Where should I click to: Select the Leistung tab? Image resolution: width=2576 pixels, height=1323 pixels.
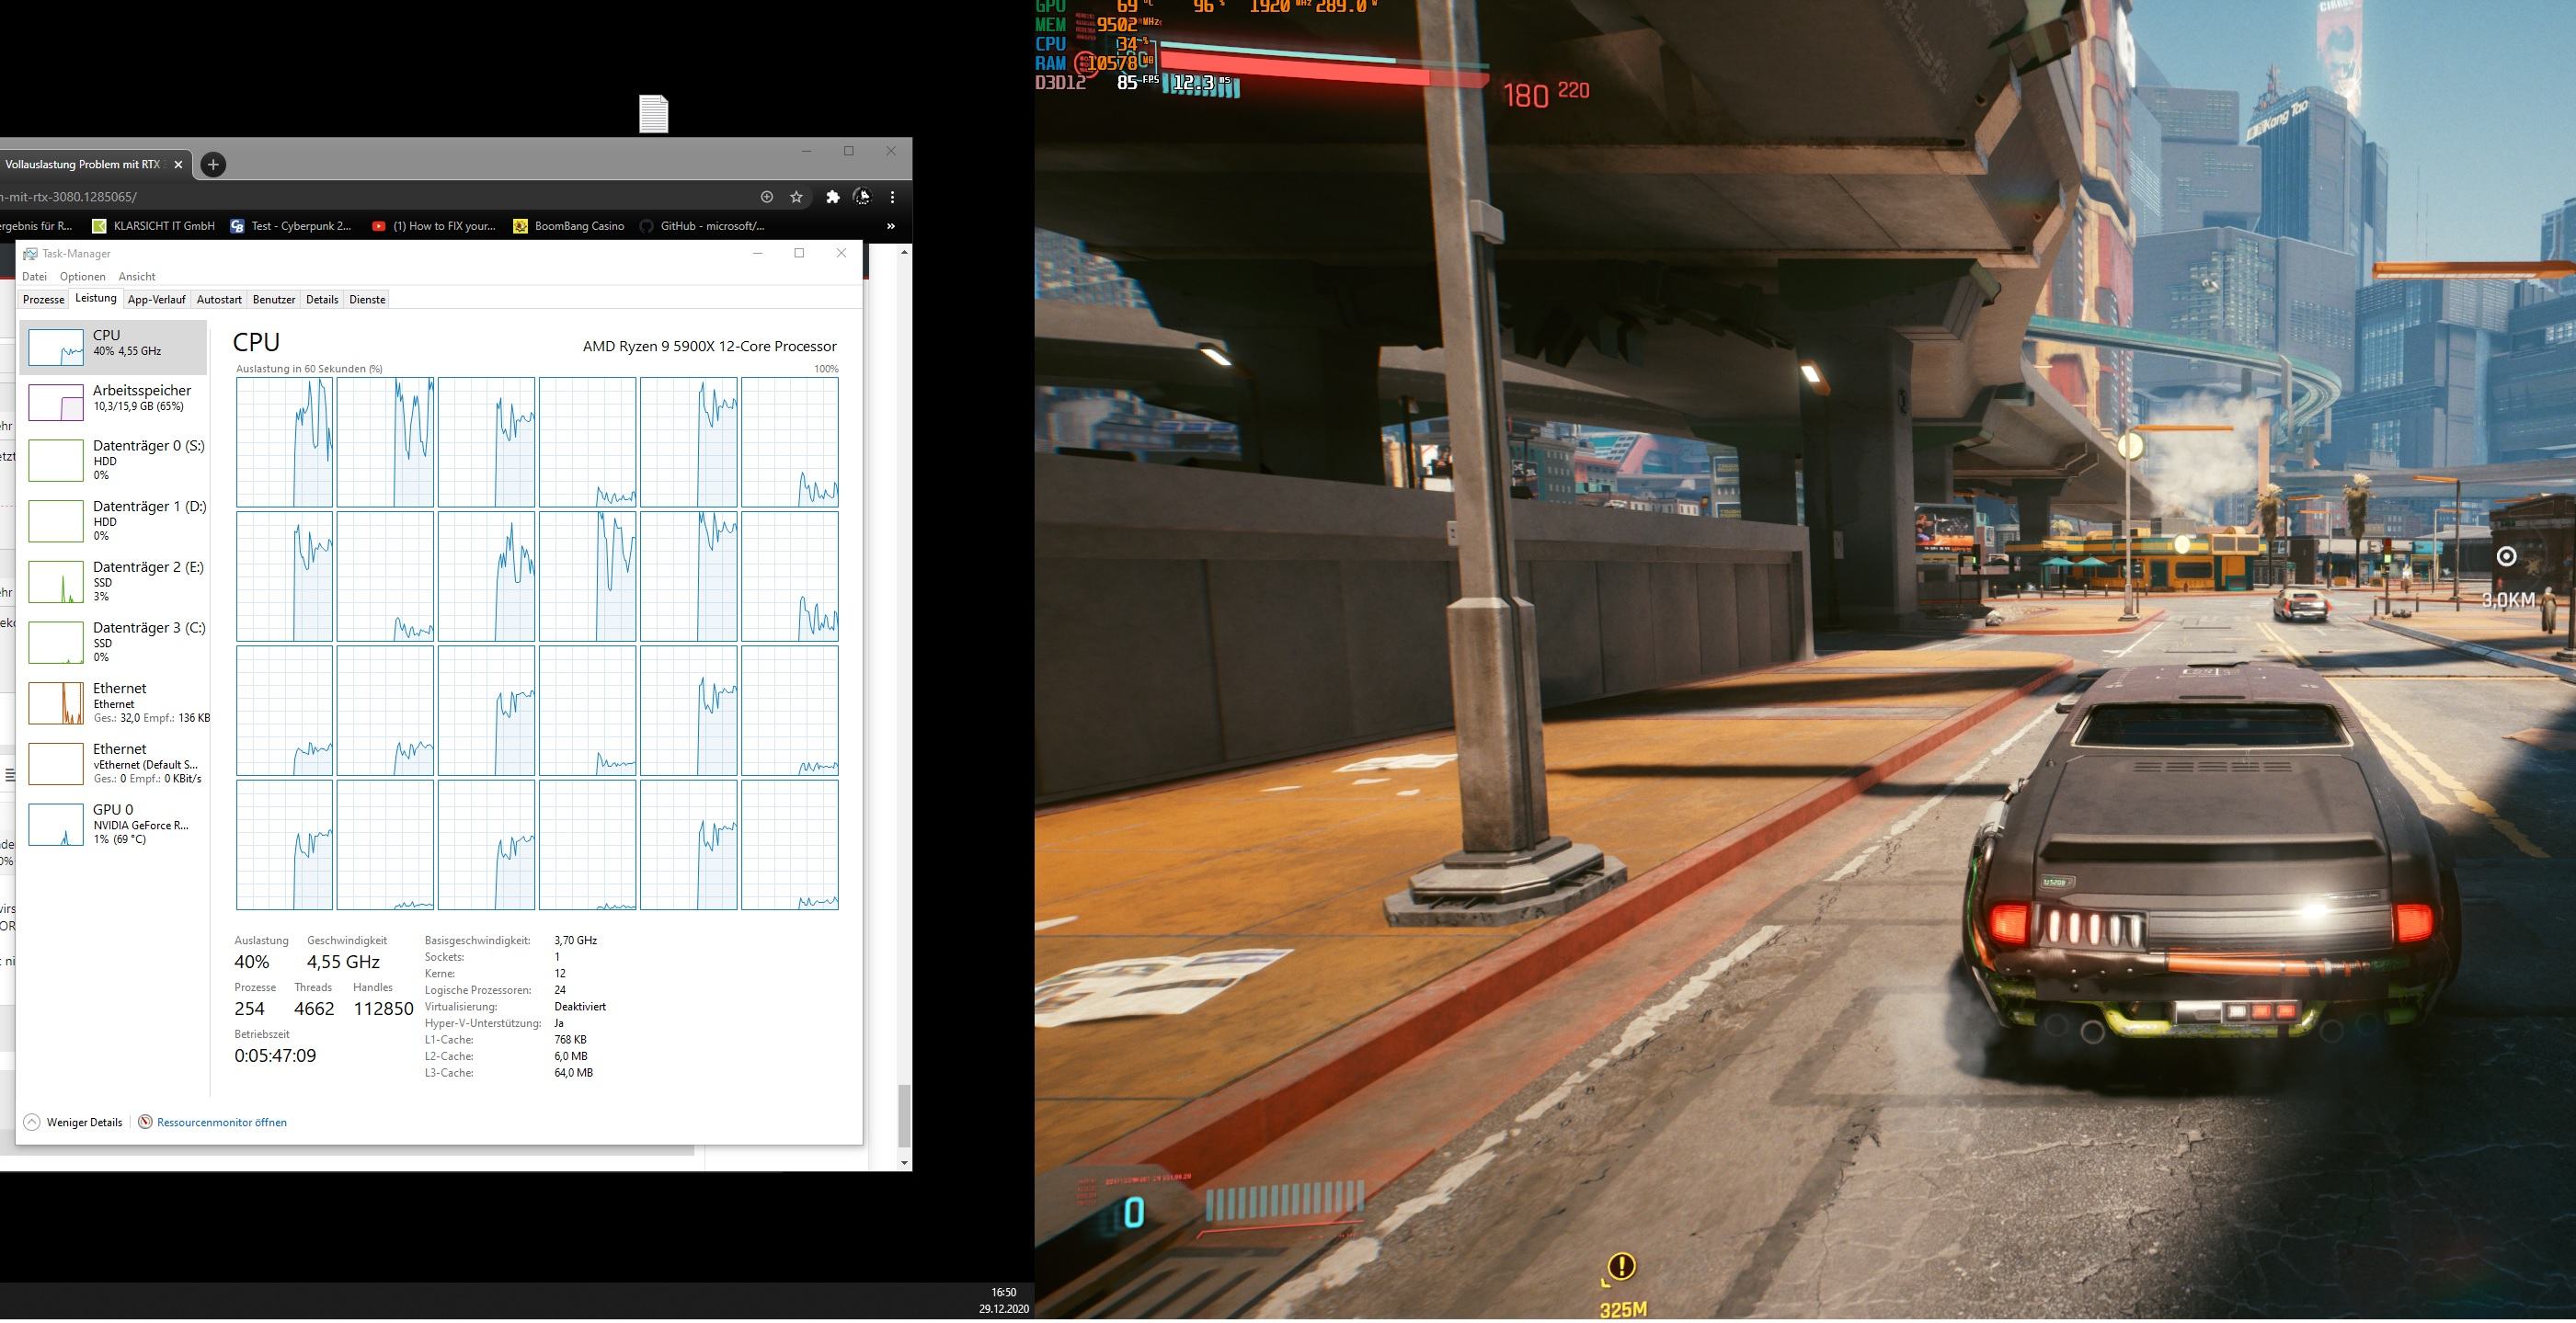point(96,298)
